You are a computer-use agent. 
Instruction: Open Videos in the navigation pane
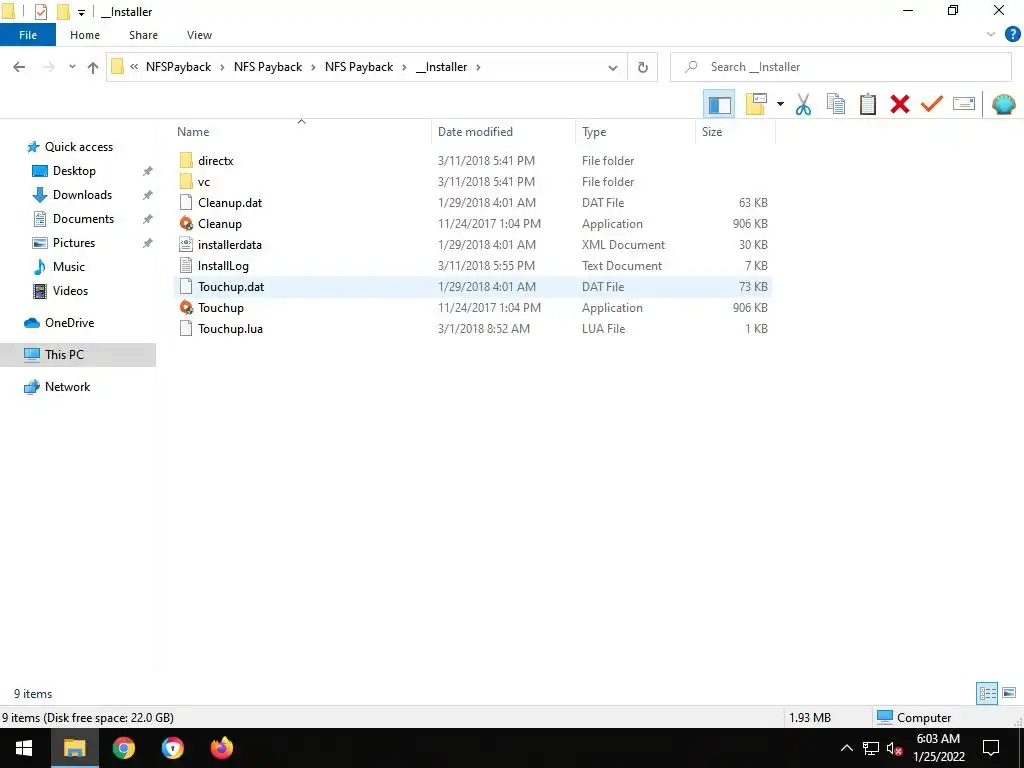pyautogui.click(x=70, y=291)
